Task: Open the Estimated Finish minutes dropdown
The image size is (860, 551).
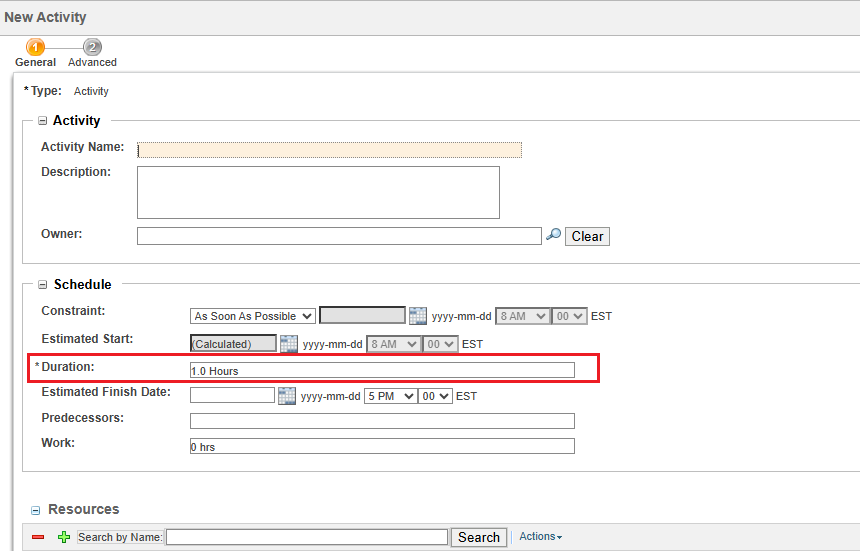Action: pyautogui.click(x=435, y=396)
